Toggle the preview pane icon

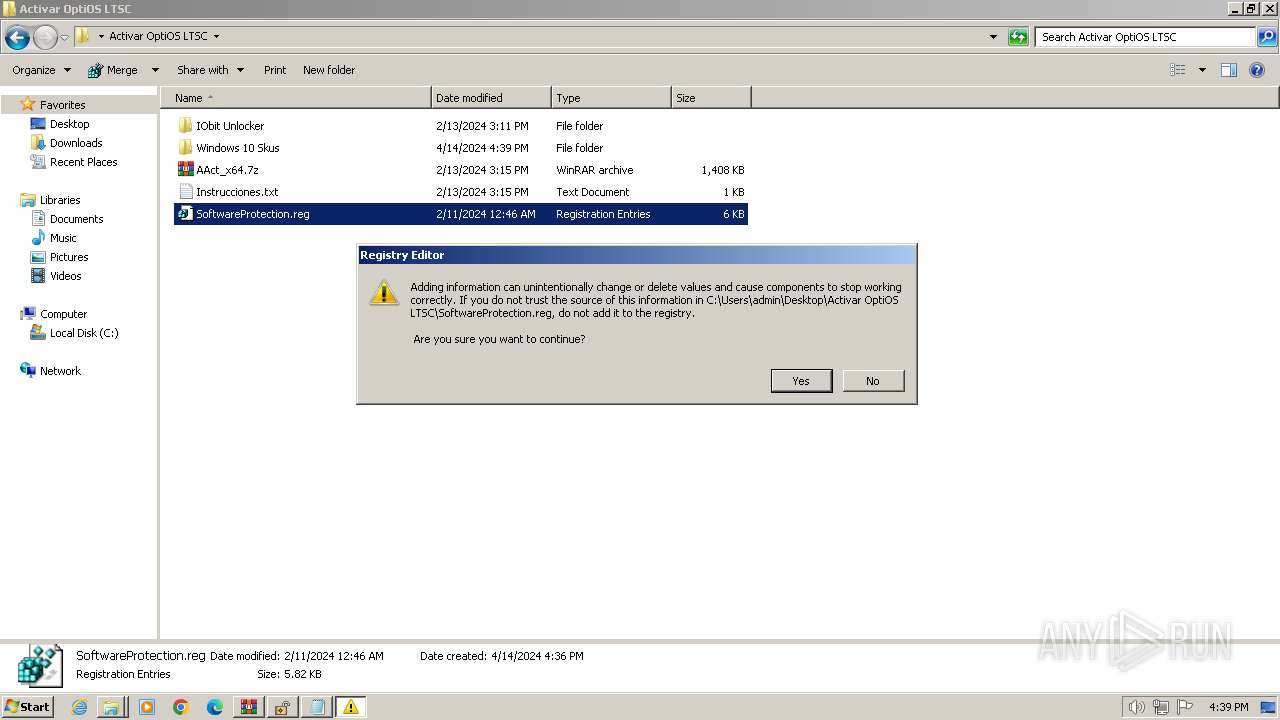(1229, 70)
